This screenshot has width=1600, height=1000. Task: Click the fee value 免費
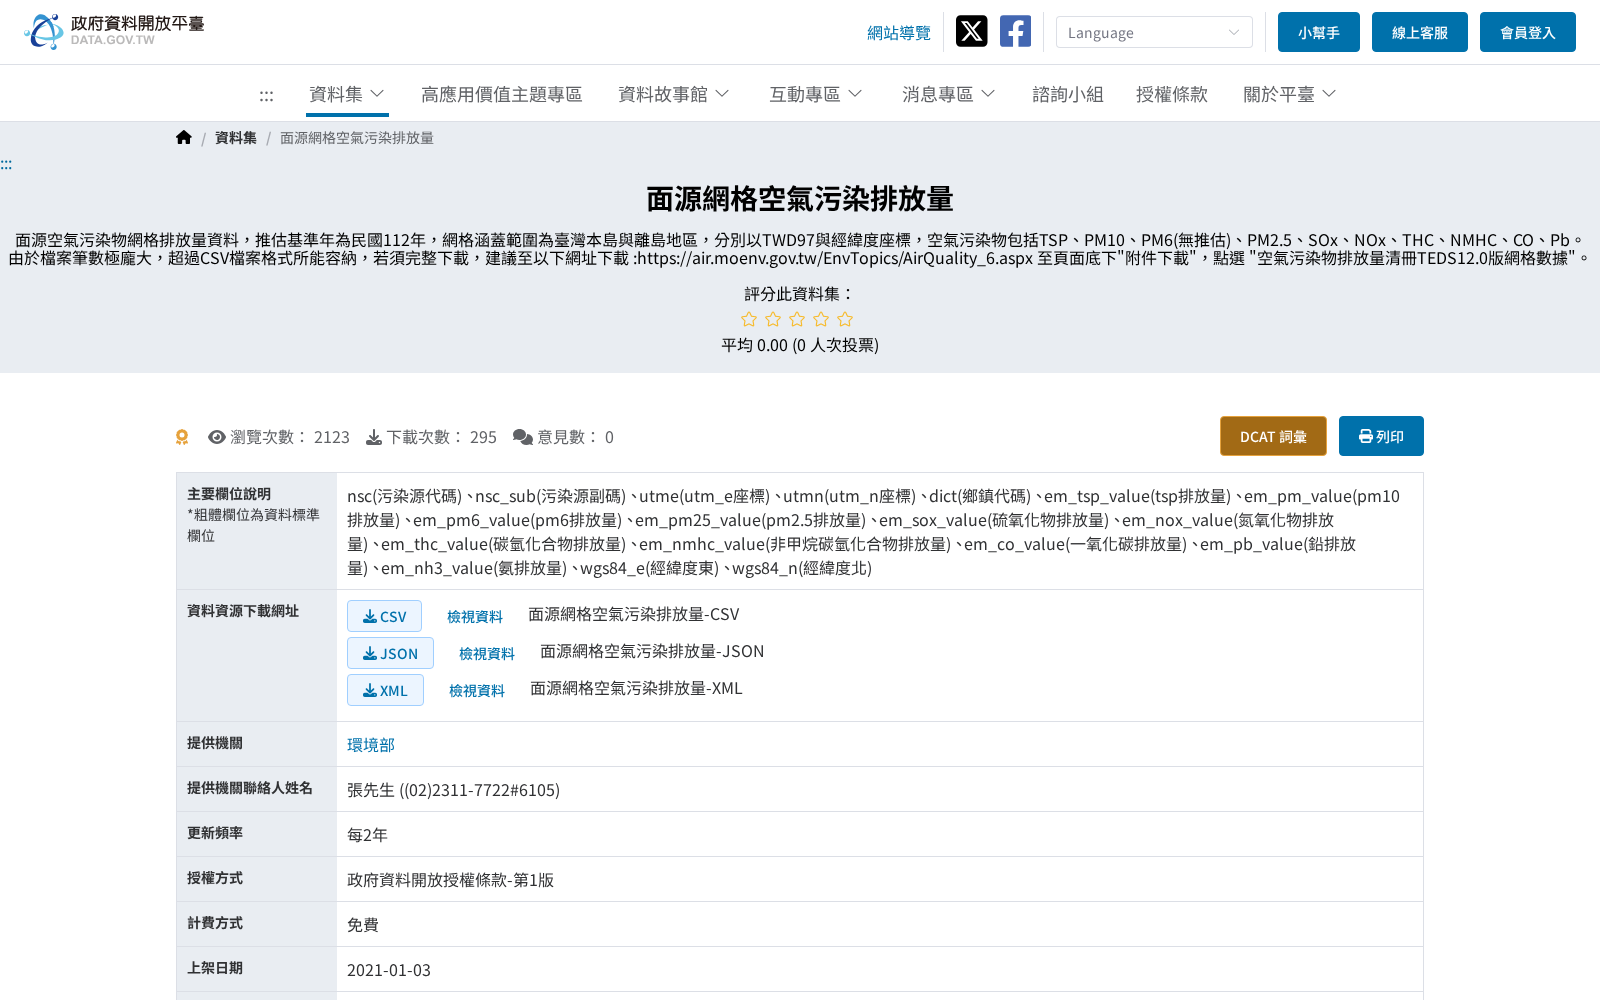coord(363,925)
